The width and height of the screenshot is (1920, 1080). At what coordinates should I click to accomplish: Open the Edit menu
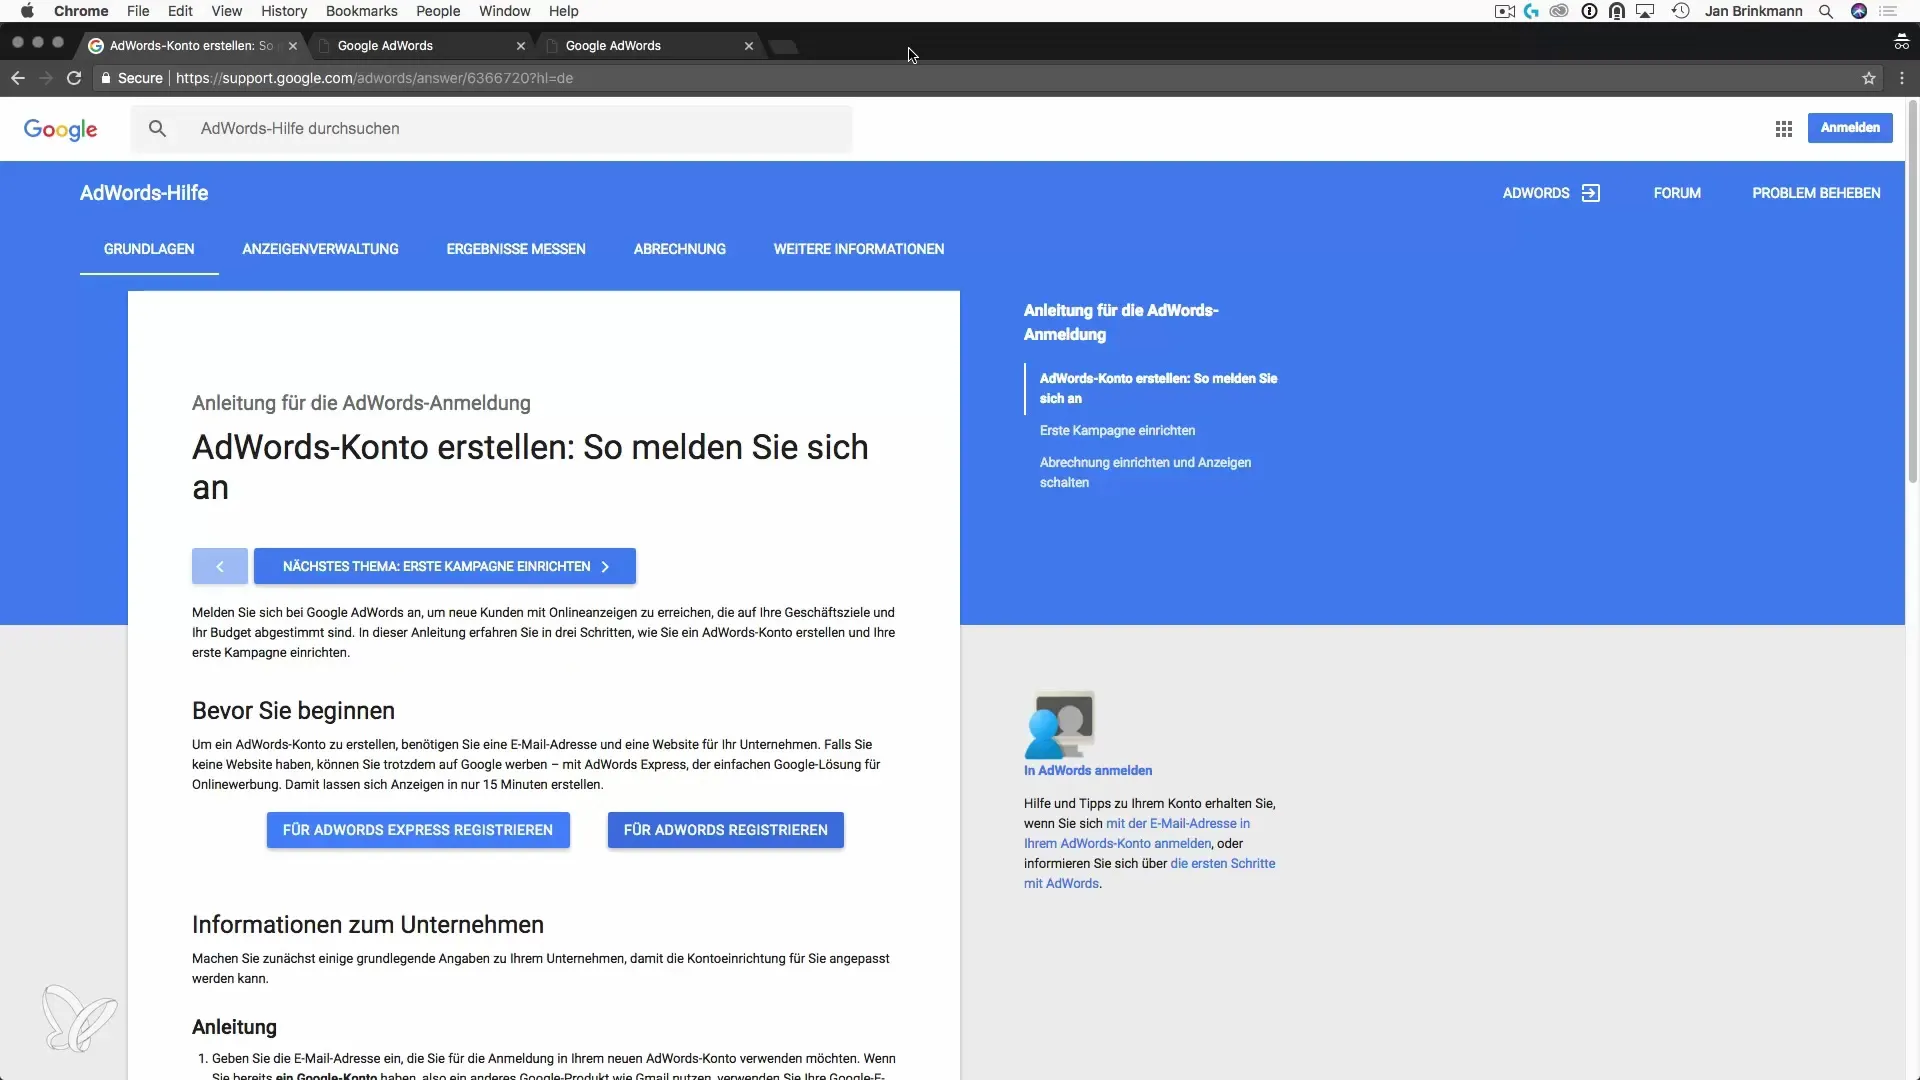coord(180,11)
